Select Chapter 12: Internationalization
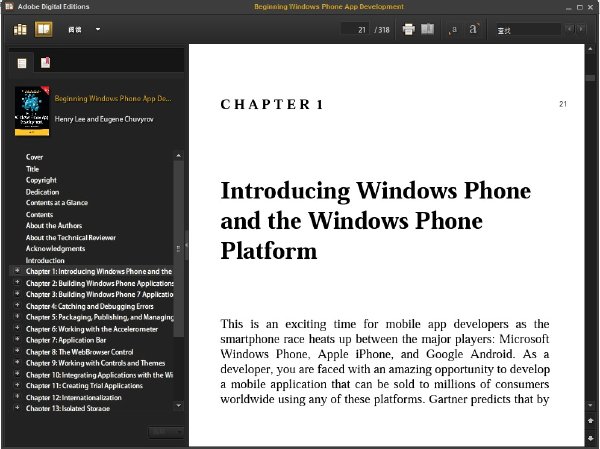600x449 pixels. (73, 397)
